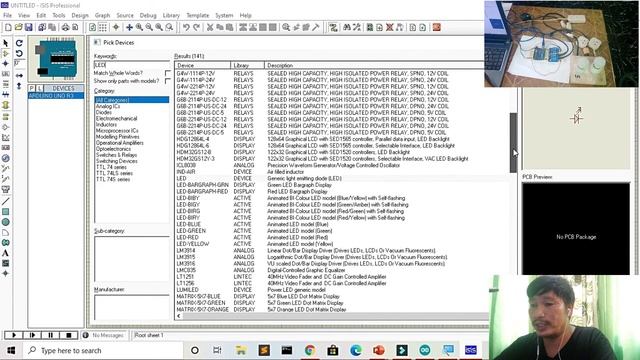
Task: Click the L (library) button
Action: pos(40,88)
